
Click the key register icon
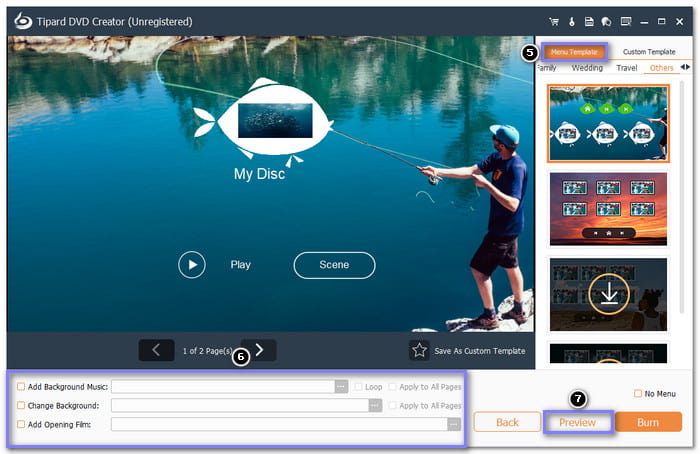tap(573, 21)
